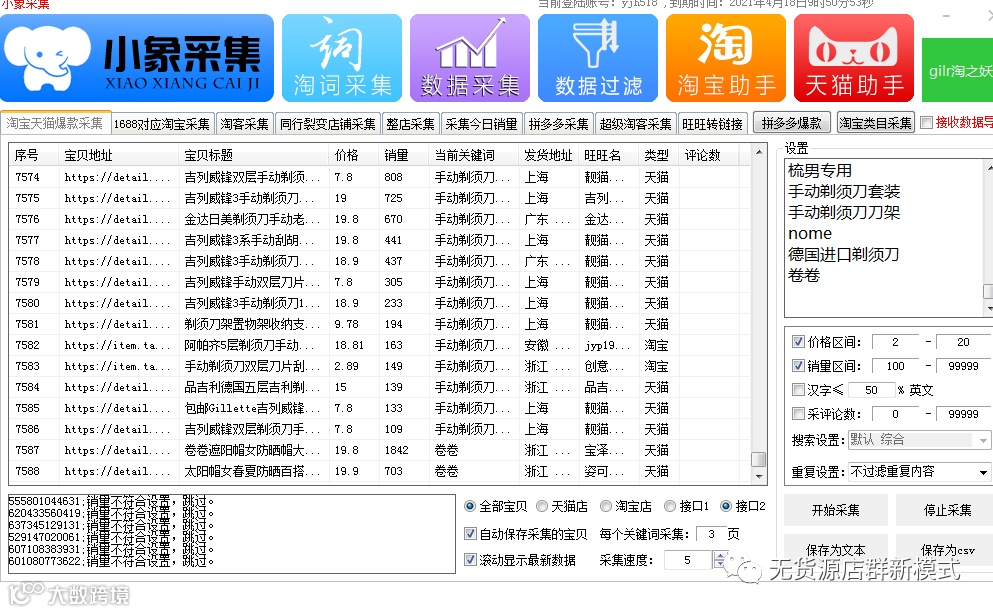Image resolution: width=993 pixels, height=613 pixels.
Task: Click the minimum price field showing 2
Action: (895, 342)
